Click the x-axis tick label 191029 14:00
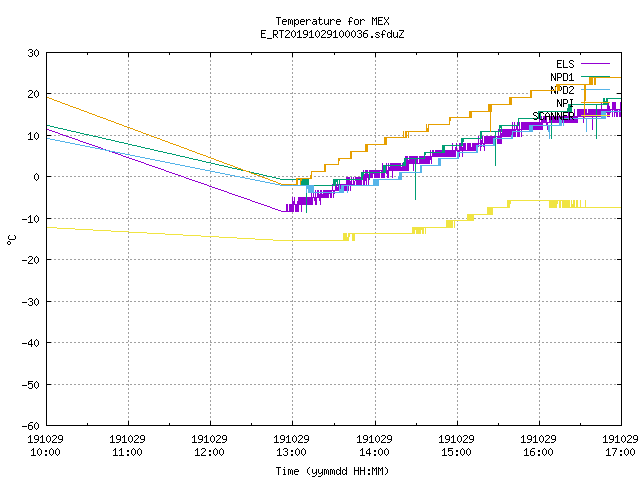The height and width of the screenshot is (480, 640). click(374, 446)
